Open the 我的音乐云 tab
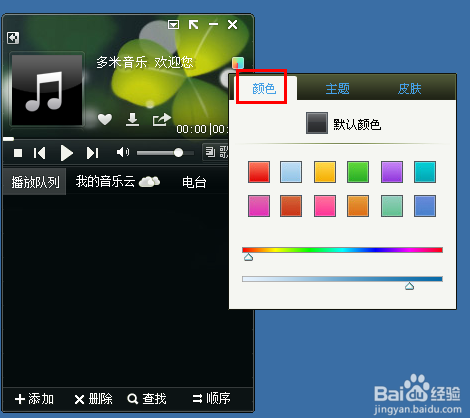This screenshot has width=470, height=418. tap(118, 182)
